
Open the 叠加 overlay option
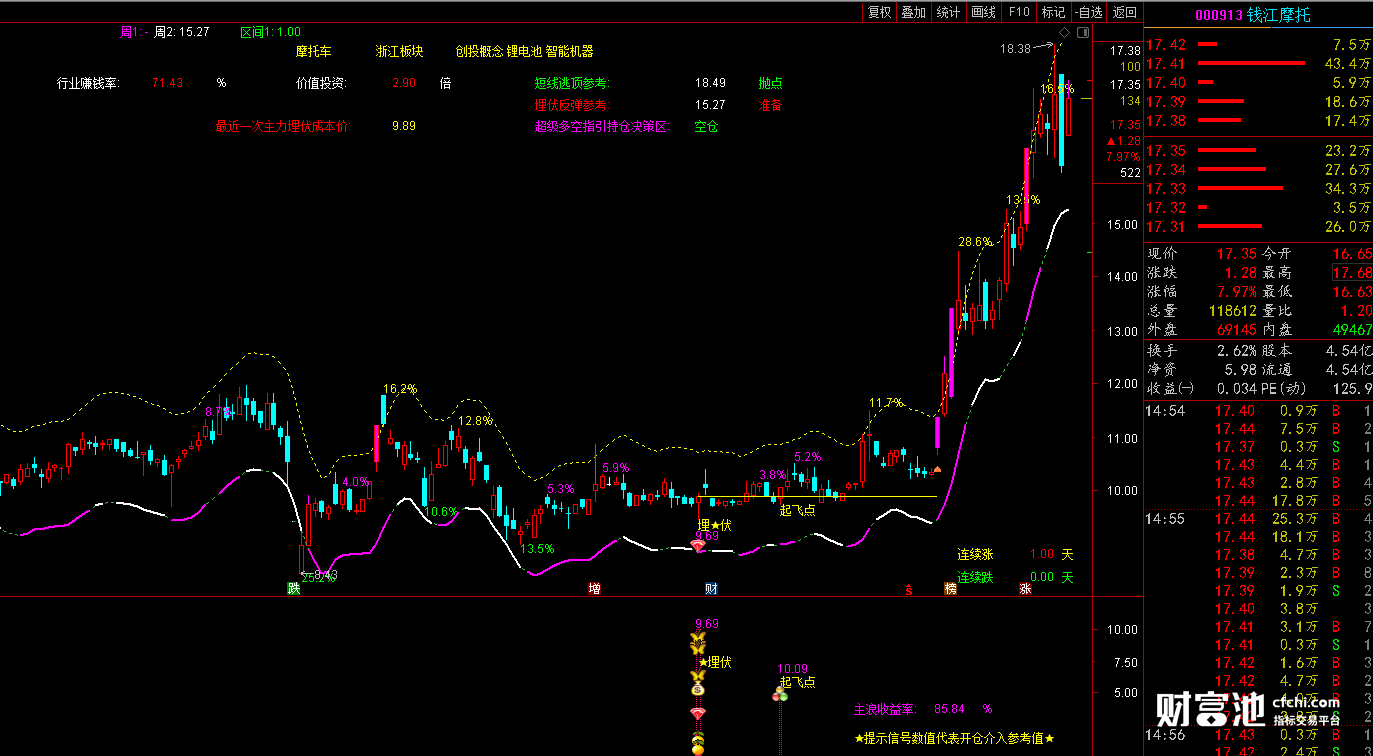click(x=913, y=12)
